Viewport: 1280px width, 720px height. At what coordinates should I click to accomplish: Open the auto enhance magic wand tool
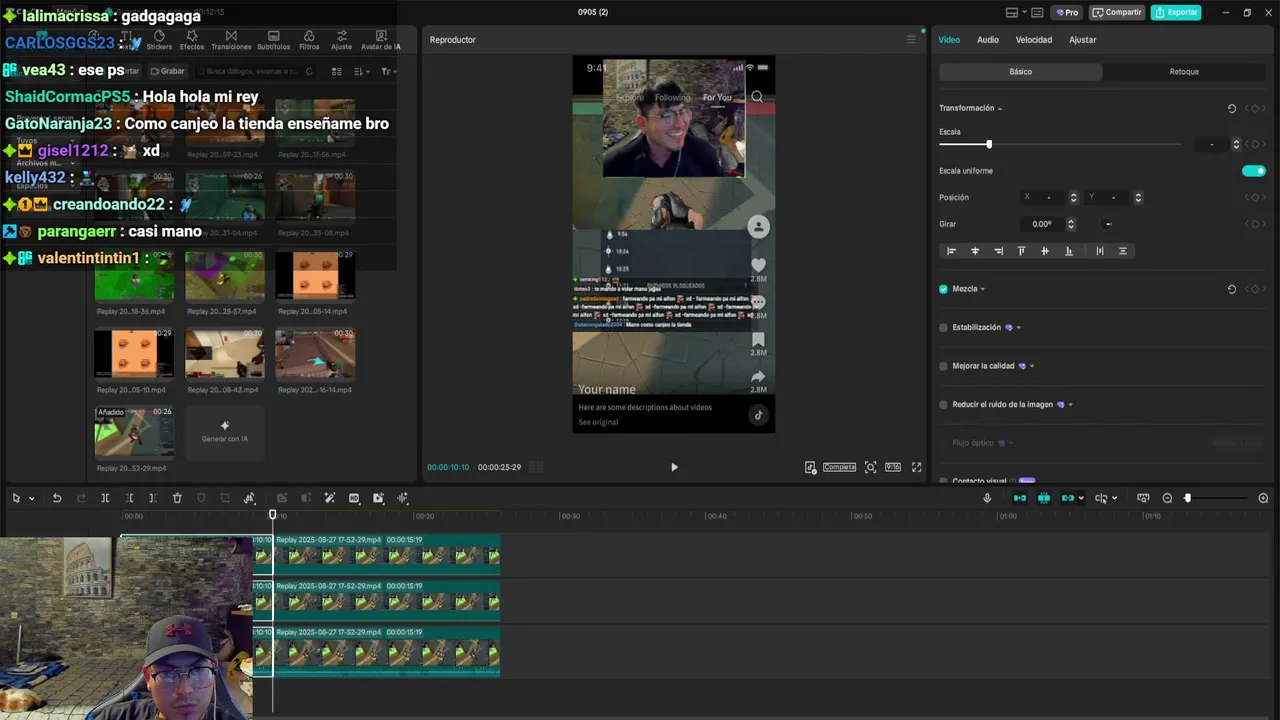(330, 498)
